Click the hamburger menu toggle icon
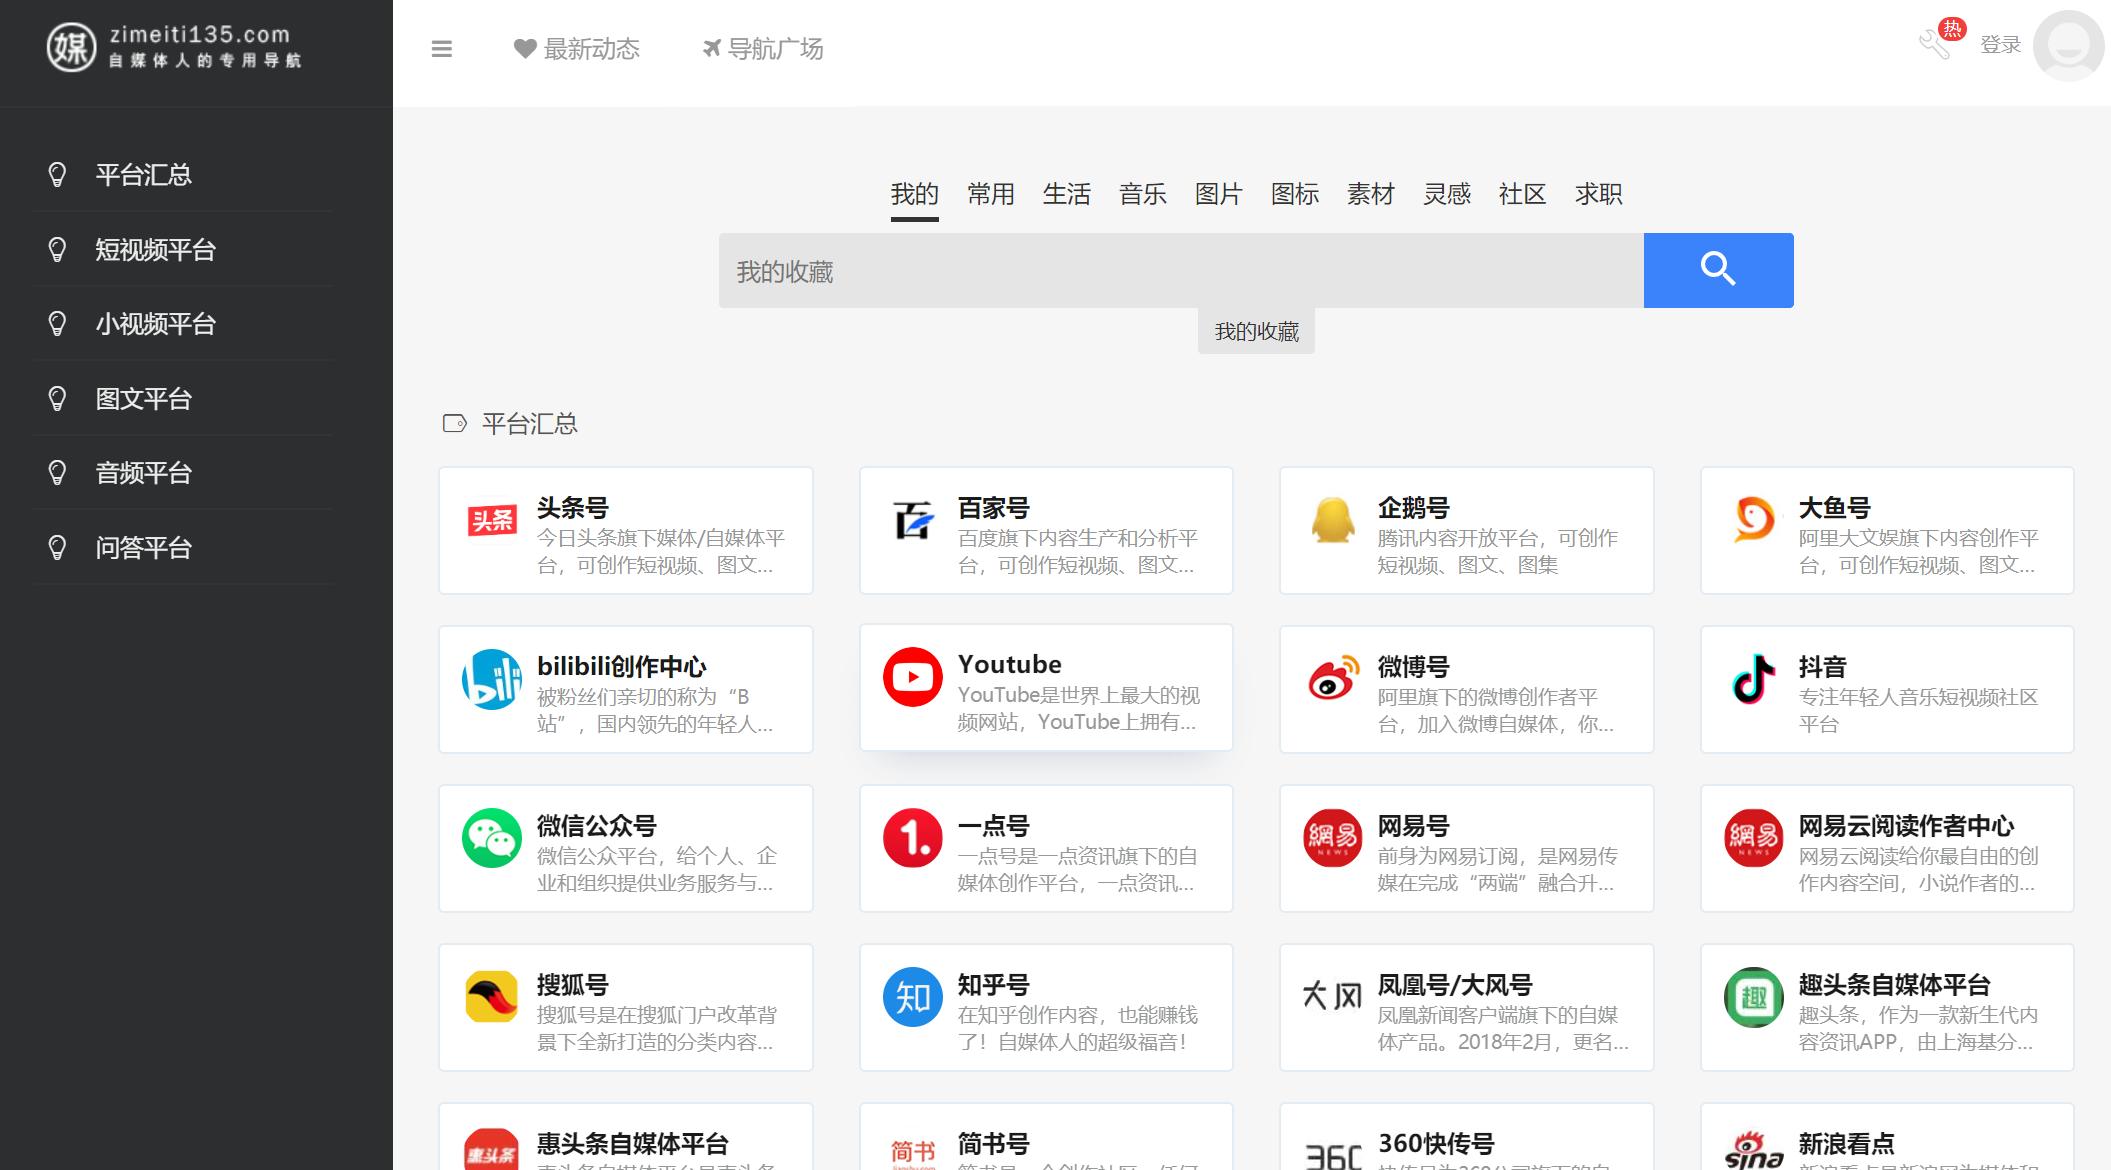This screenshot has width=2111, height=1170. [x=441, y=49]
